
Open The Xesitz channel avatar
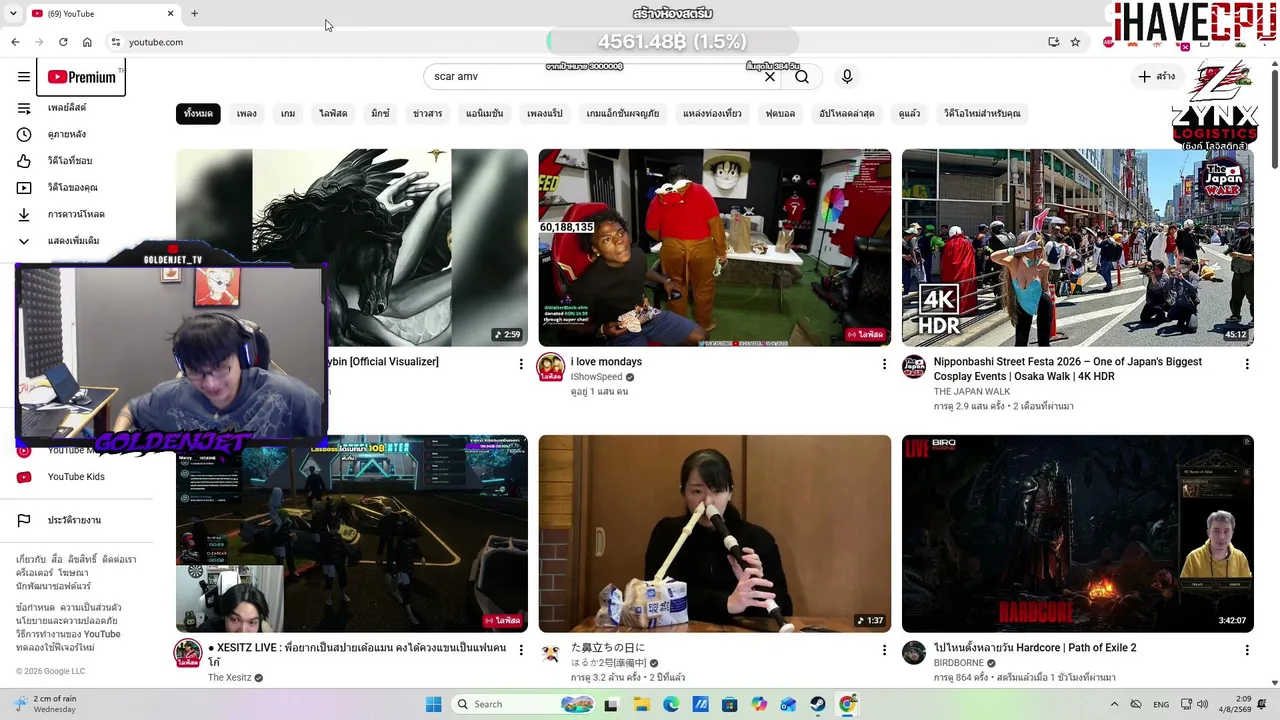(188, 653)
